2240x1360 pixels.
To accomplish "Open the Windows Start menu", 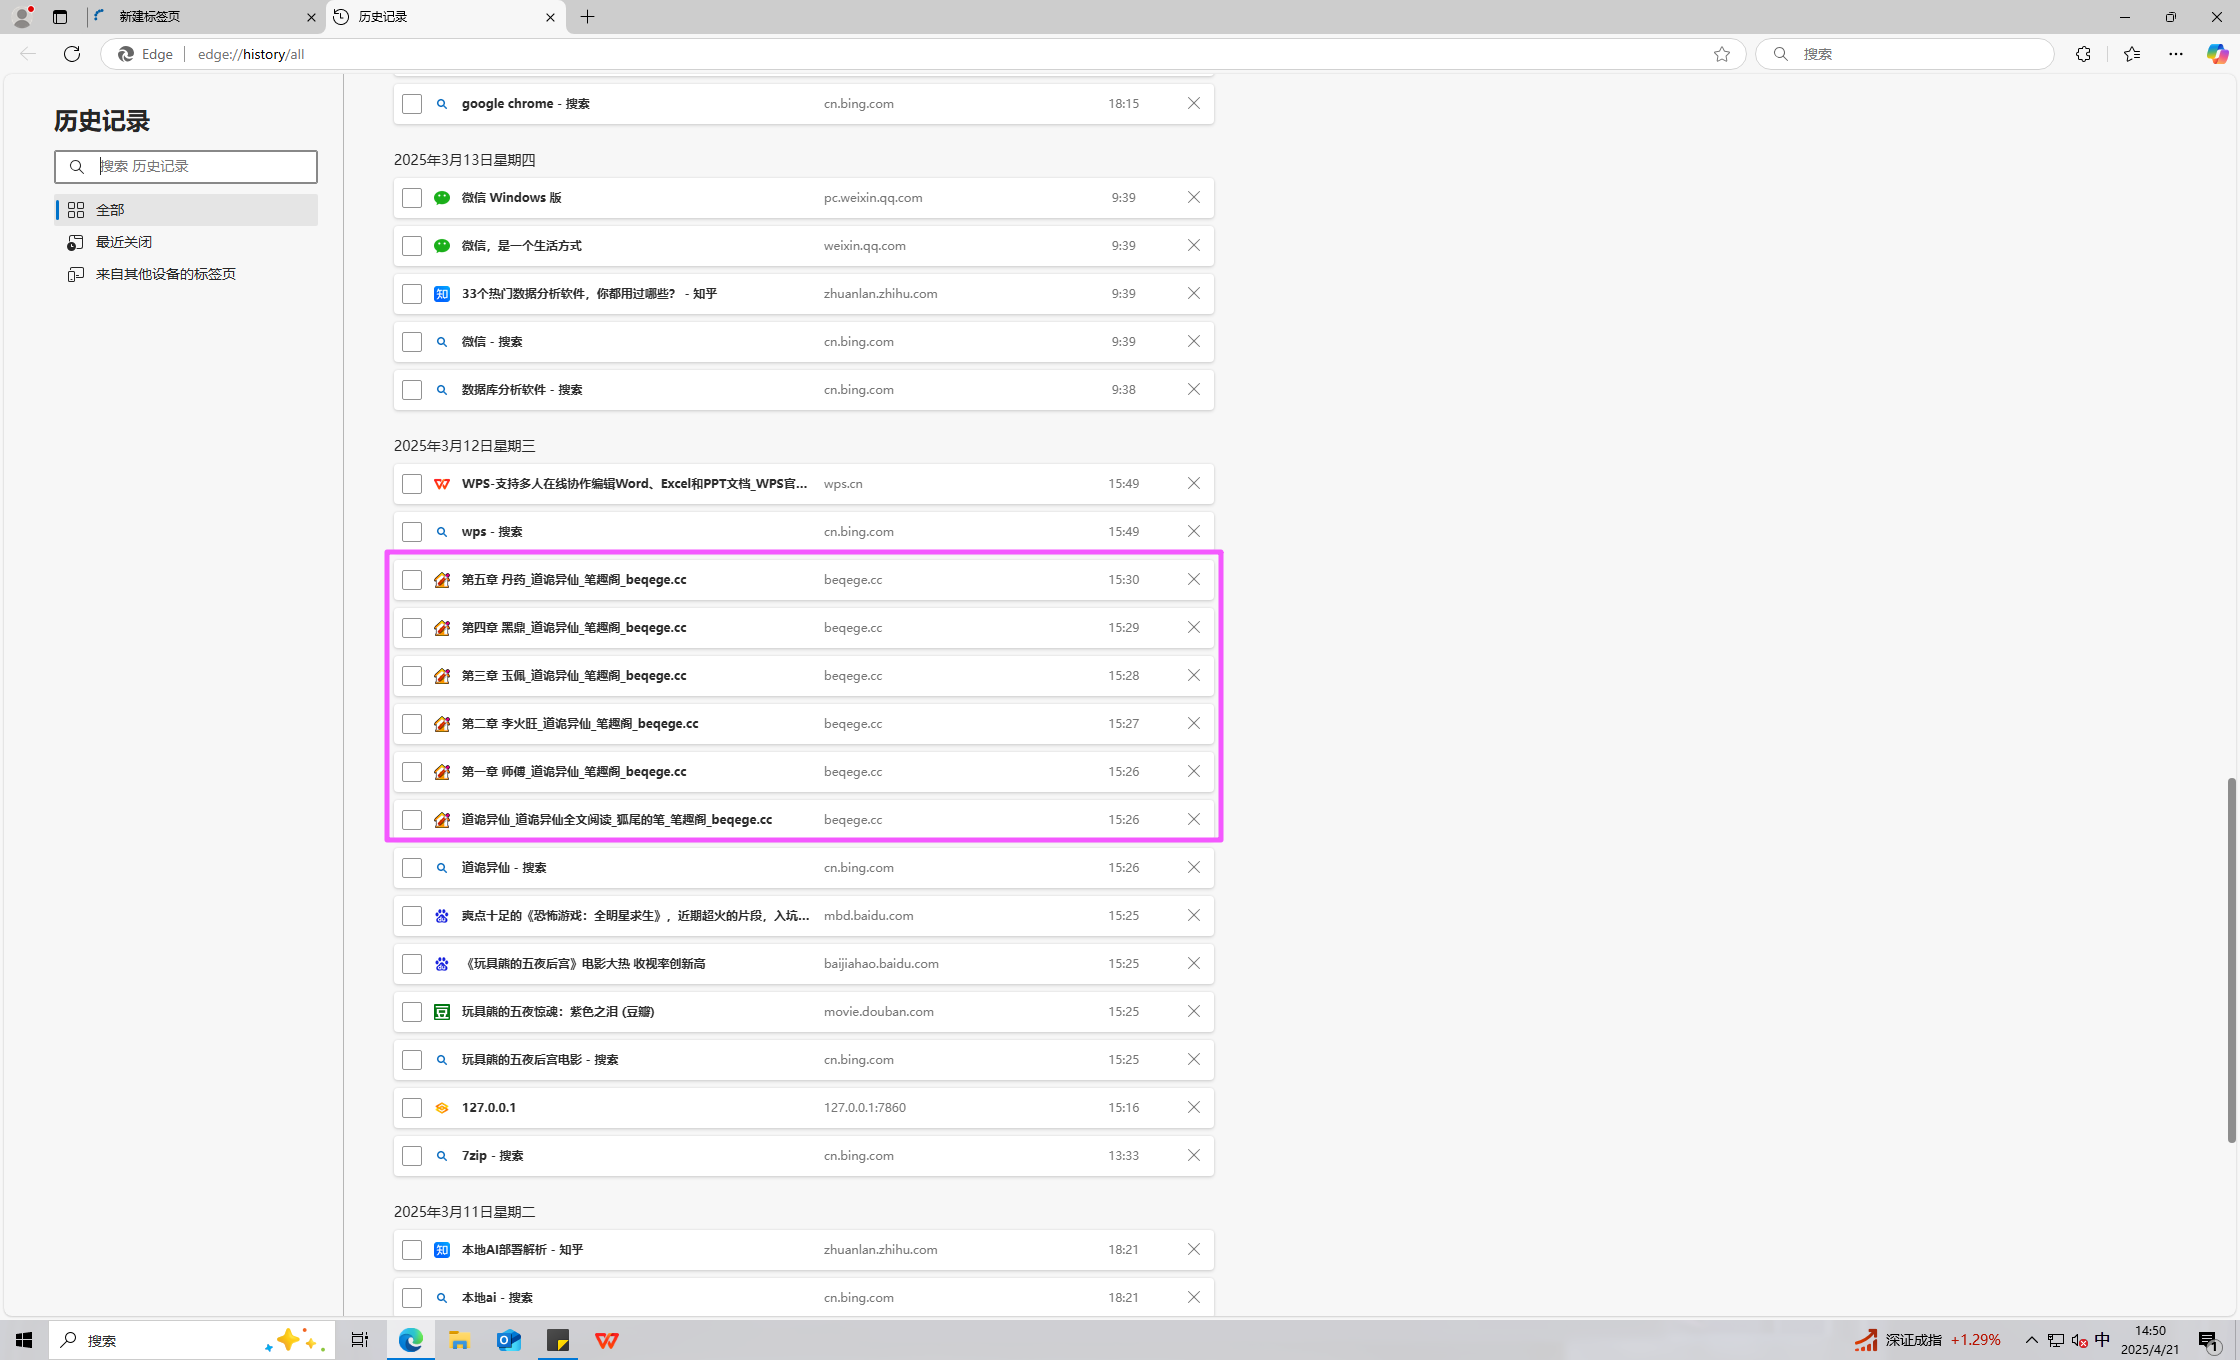I will pyautogui.click(x=24, y=1340).
